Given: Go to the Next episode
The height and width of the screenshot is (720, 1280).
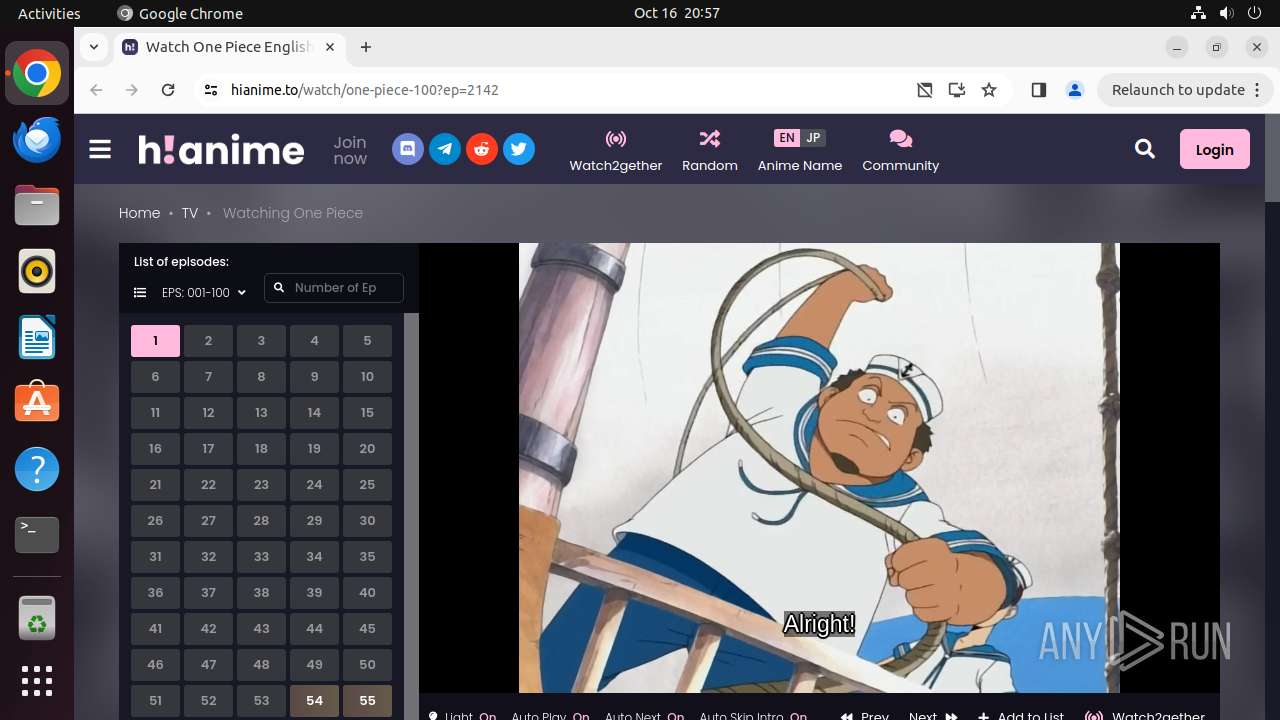Looking at the screenshot, I should tap(933, 715).
